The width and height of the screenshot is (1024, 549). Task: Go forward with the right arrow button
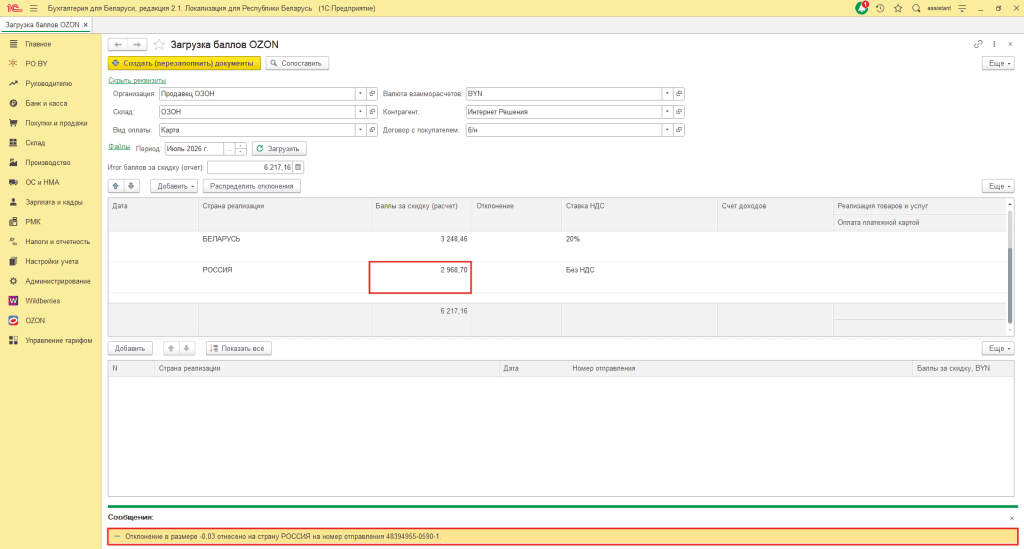tap(136, 44)
